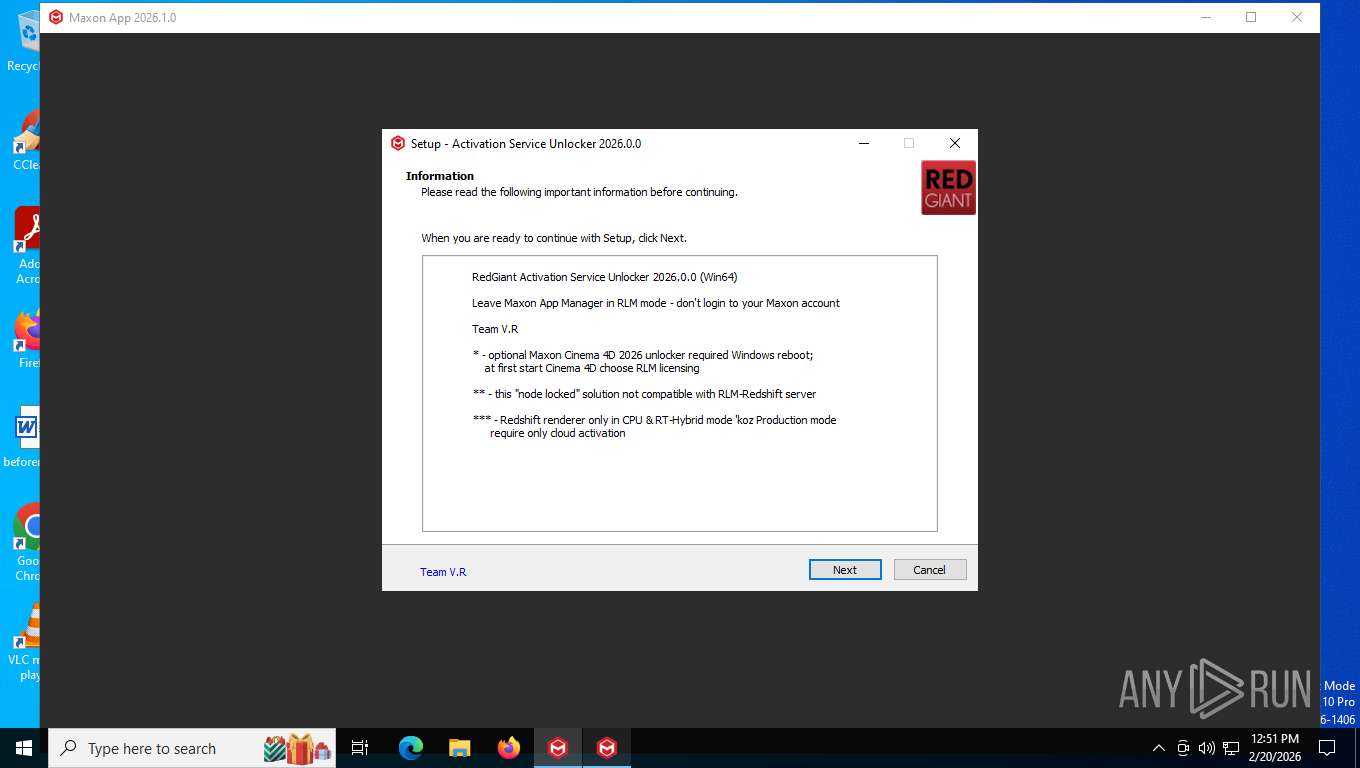Switch to second Maxon taskbar app icon
This screenshot has height=768, width=1360.
[607, 748]
